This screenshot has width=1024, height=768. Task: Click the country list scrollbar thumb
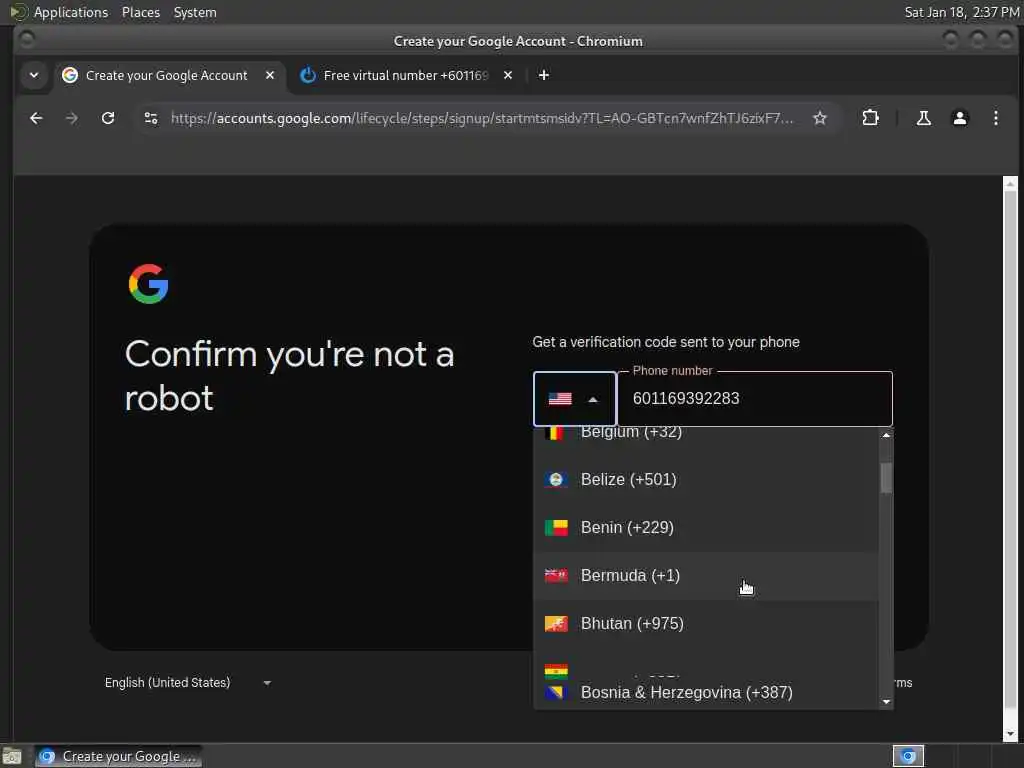click(x=886, y=478)
